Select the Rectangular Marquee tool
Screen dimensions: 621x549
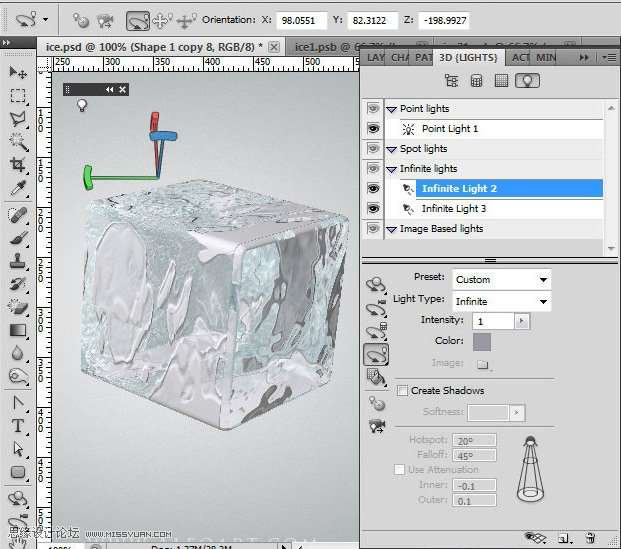click(x=18, y=95)
